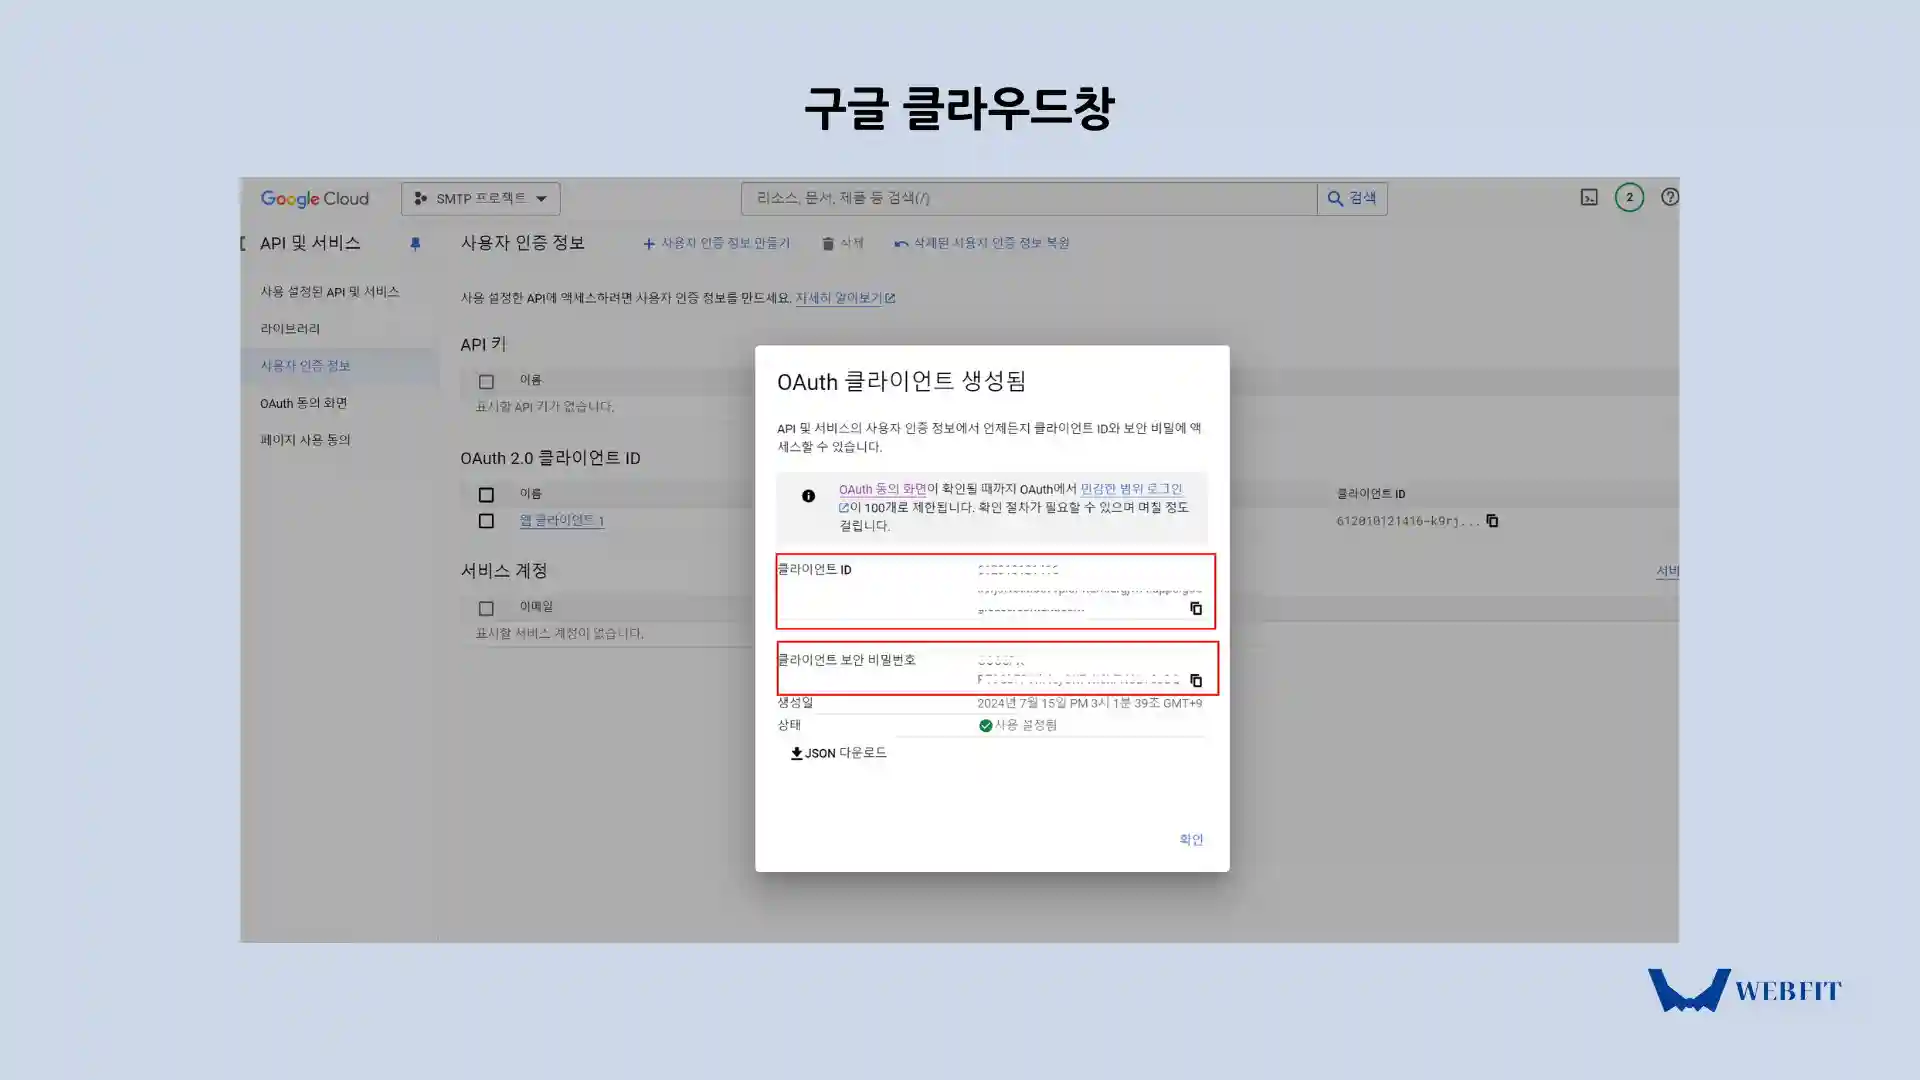1920x1080 pixels.
Task: Activate the Cloud Shell terminal icon
Action: [1589, 198]
